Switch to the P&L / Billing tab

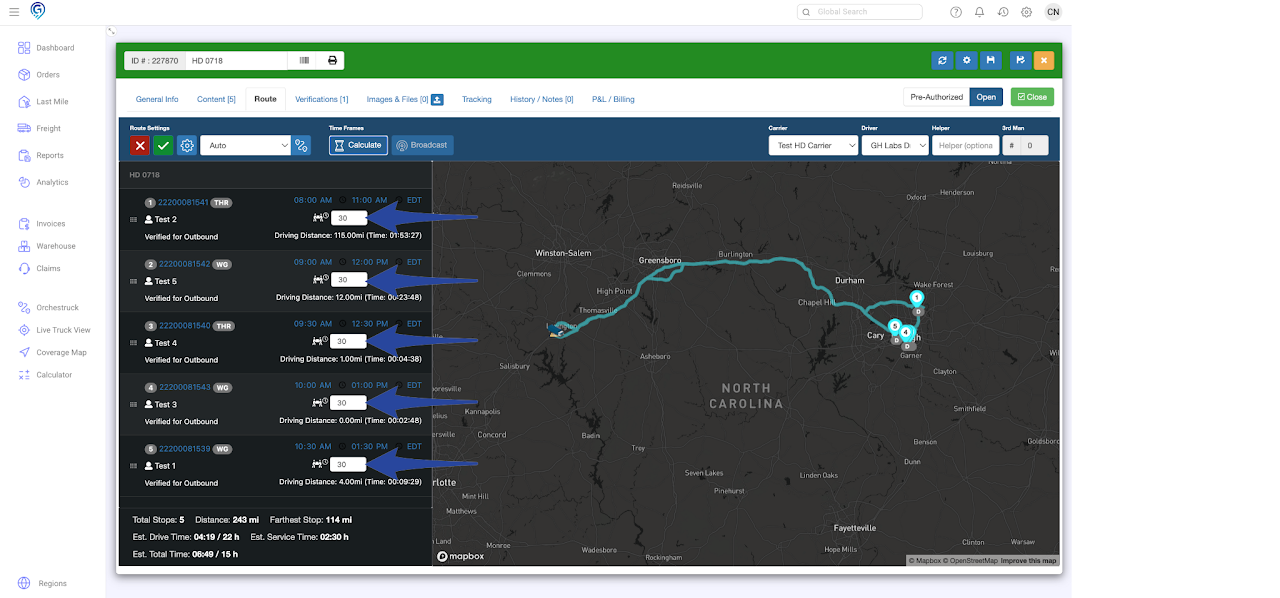coord(613,99)
